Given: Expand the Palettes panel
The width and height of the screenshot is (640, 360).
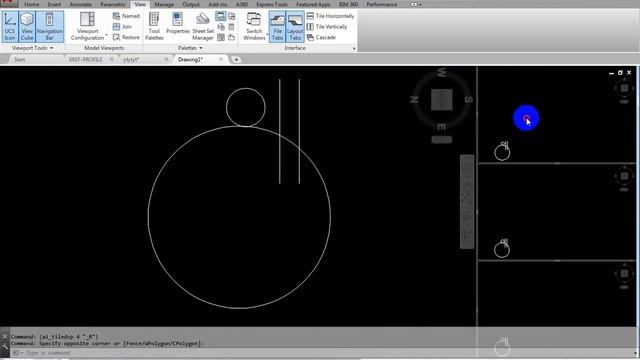Looking at the screenshot, I should pyautogui.click(x=190, y=48).
